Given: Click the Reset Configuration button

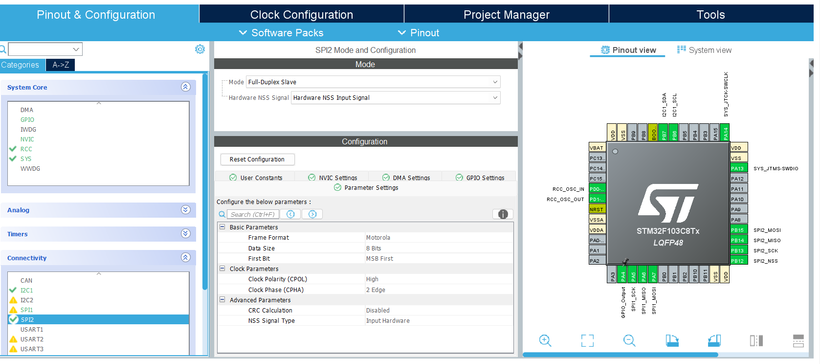Looking at the screenshot, I should (x=257, y=160).
